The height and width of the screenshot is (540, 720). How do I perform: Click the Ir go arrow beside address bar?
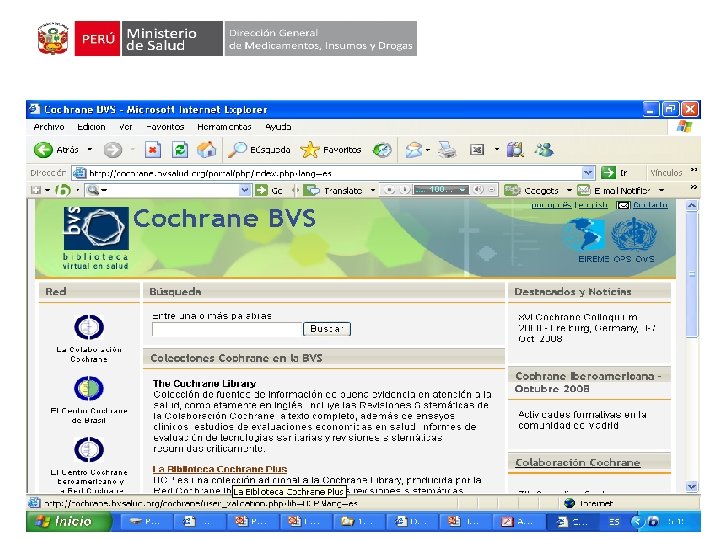(x=608, y=173)
